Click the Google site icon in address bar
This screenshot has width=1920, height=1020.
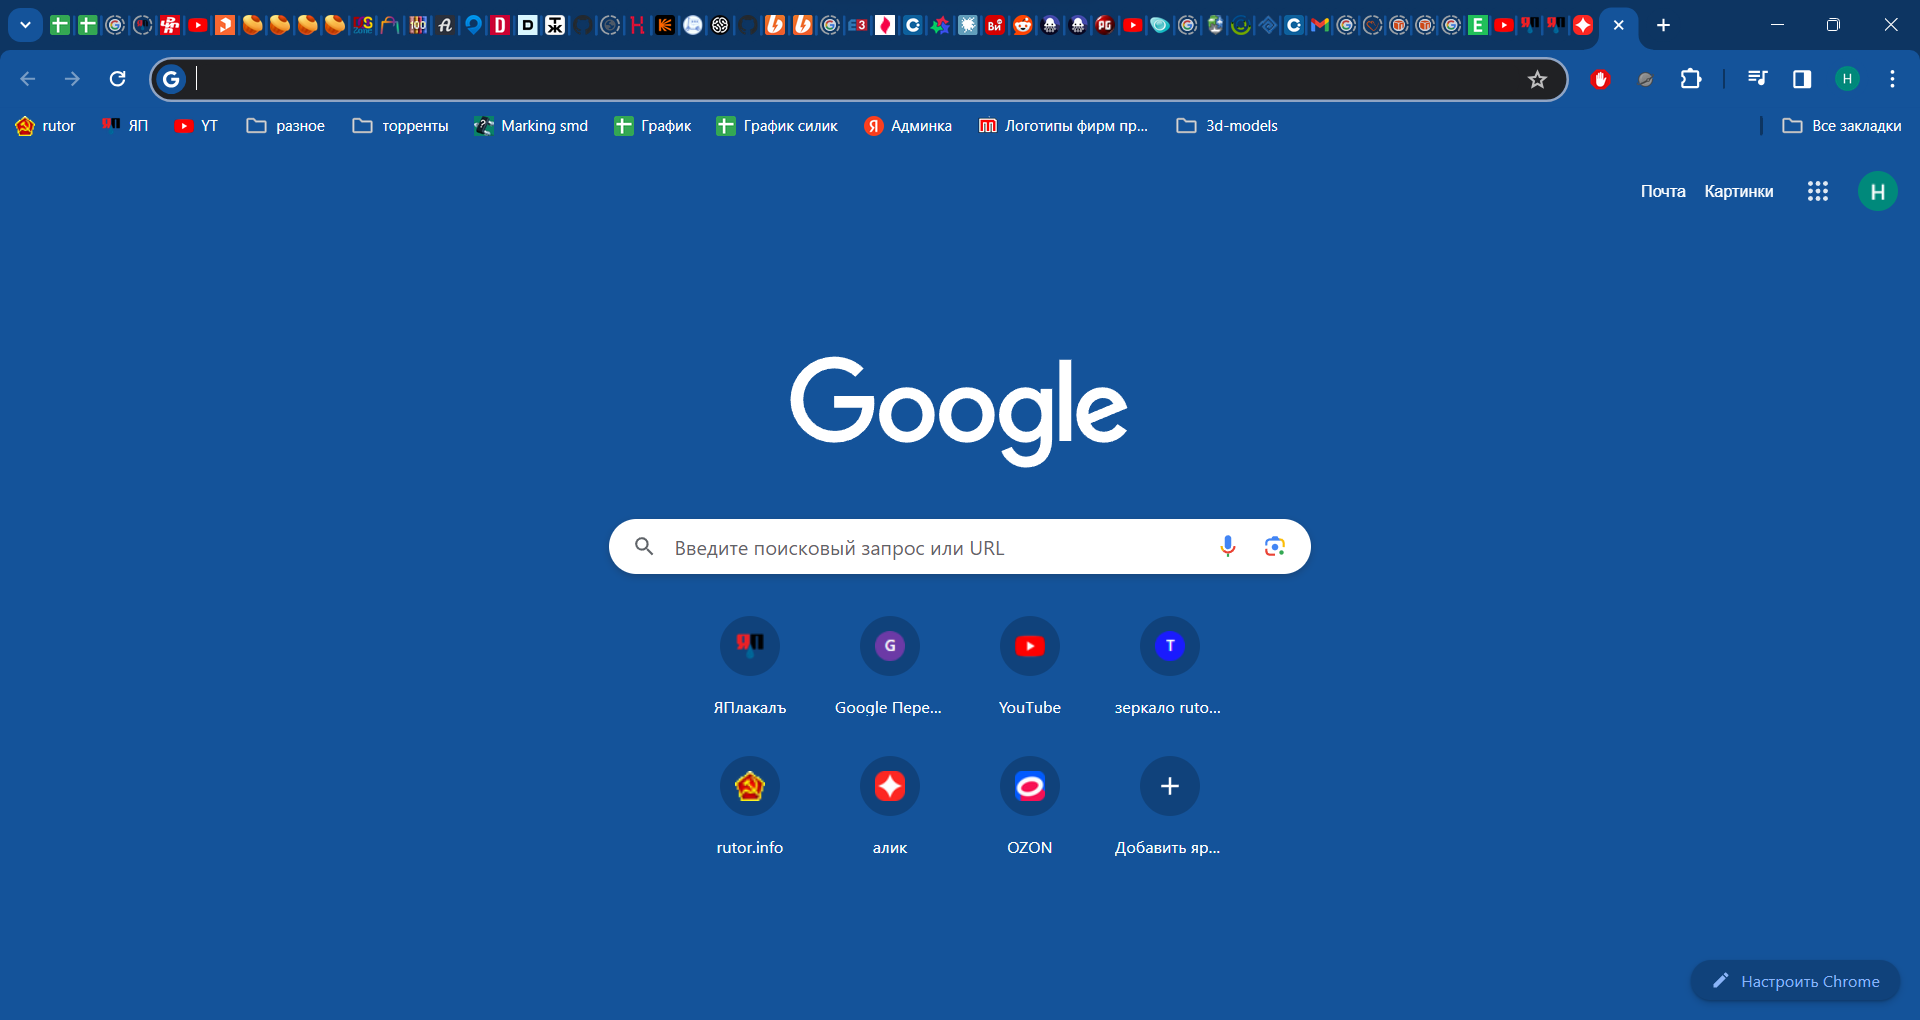tap(171, 79)
